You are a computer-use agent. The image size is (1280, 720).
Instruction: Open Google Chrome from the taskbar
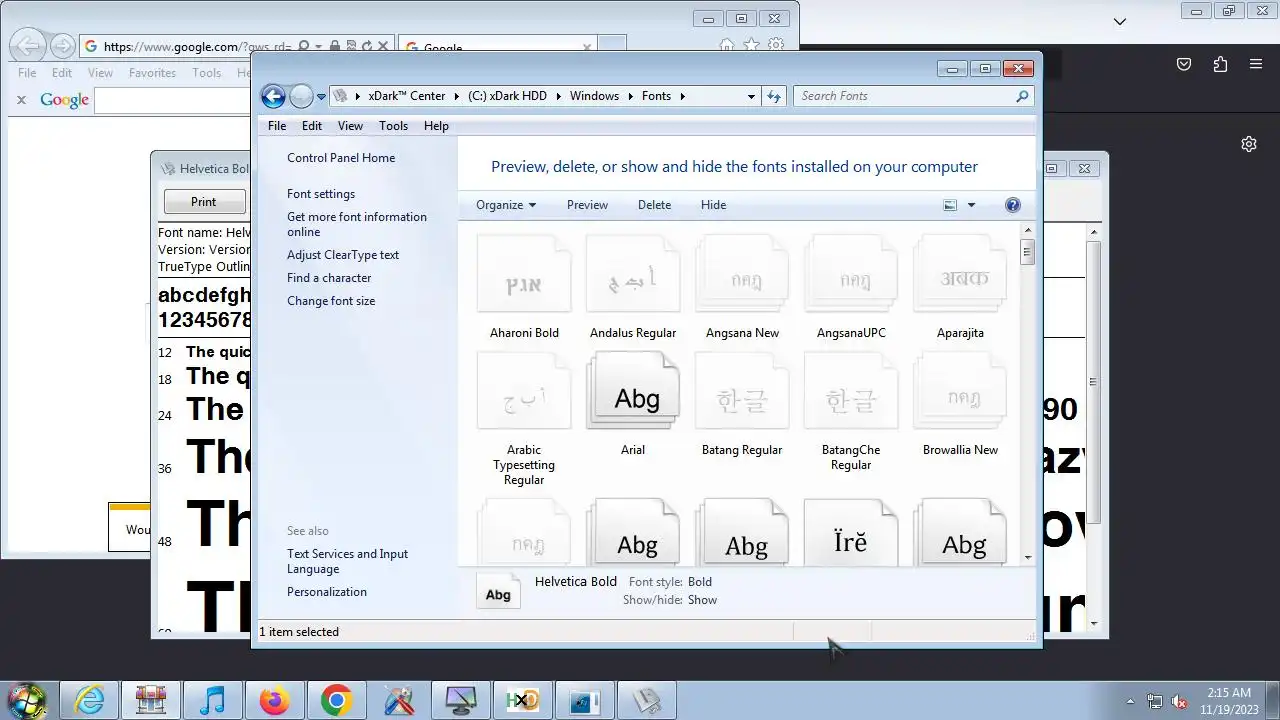tap(336, 699)
